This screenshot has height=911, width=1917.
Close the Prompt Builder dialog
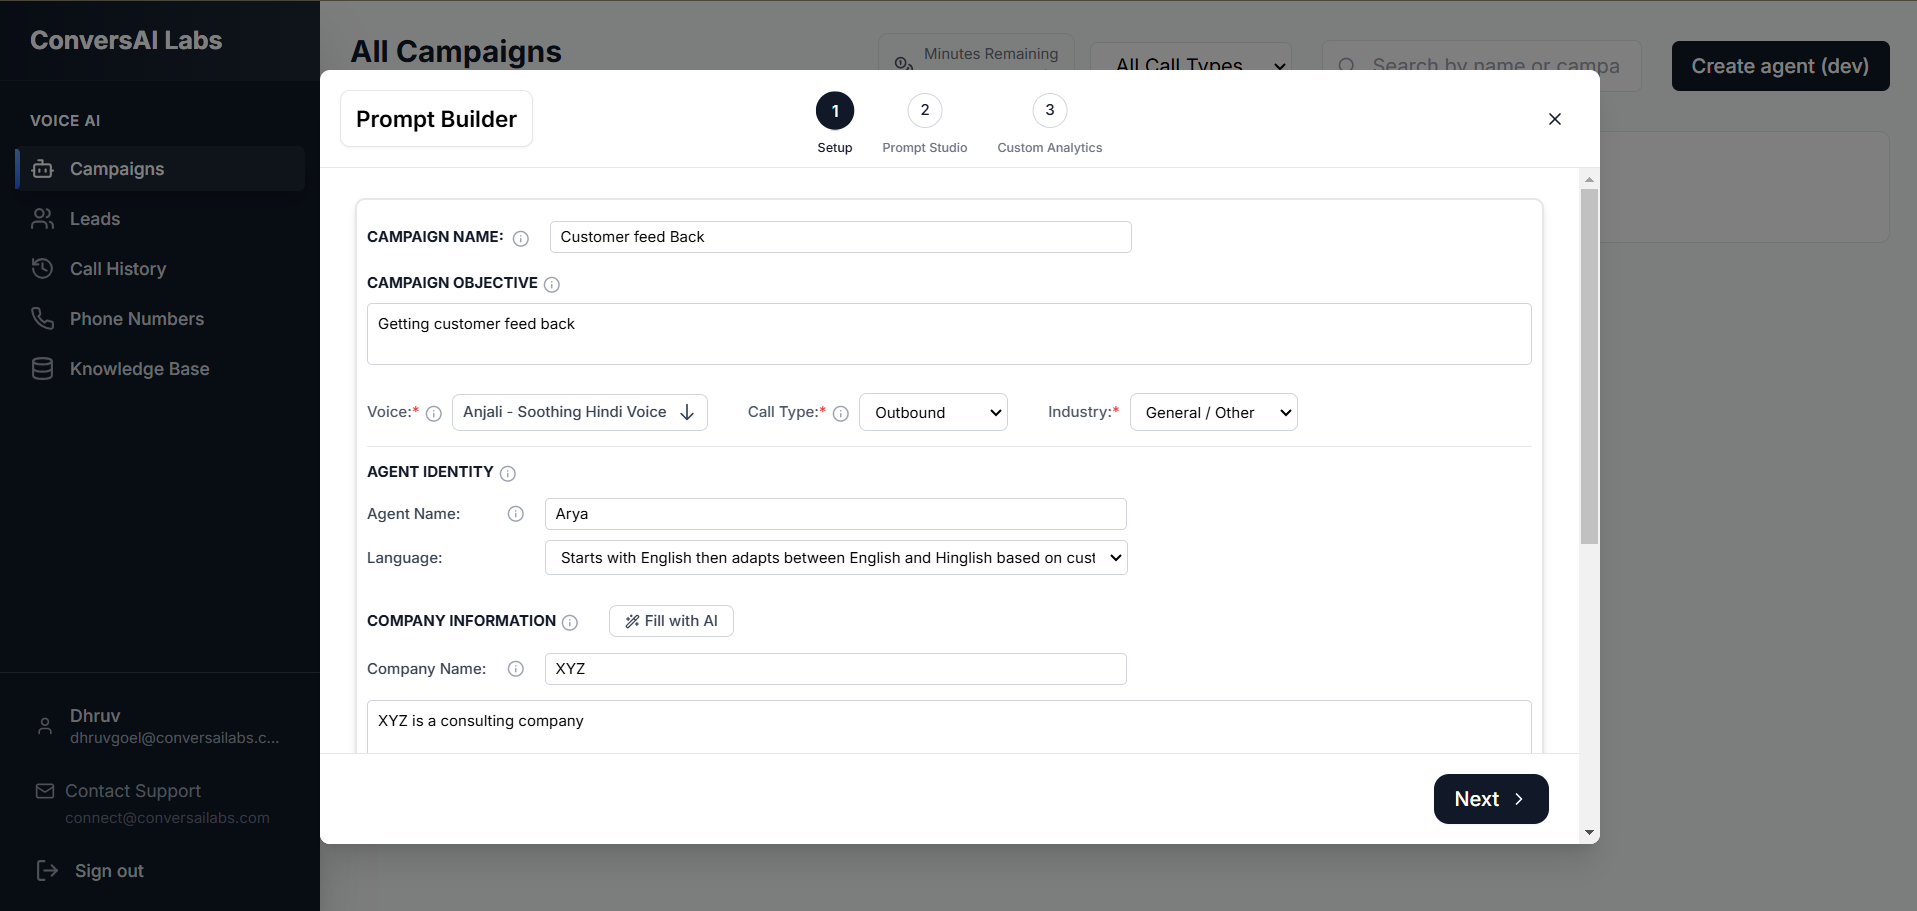point(1555,119)
